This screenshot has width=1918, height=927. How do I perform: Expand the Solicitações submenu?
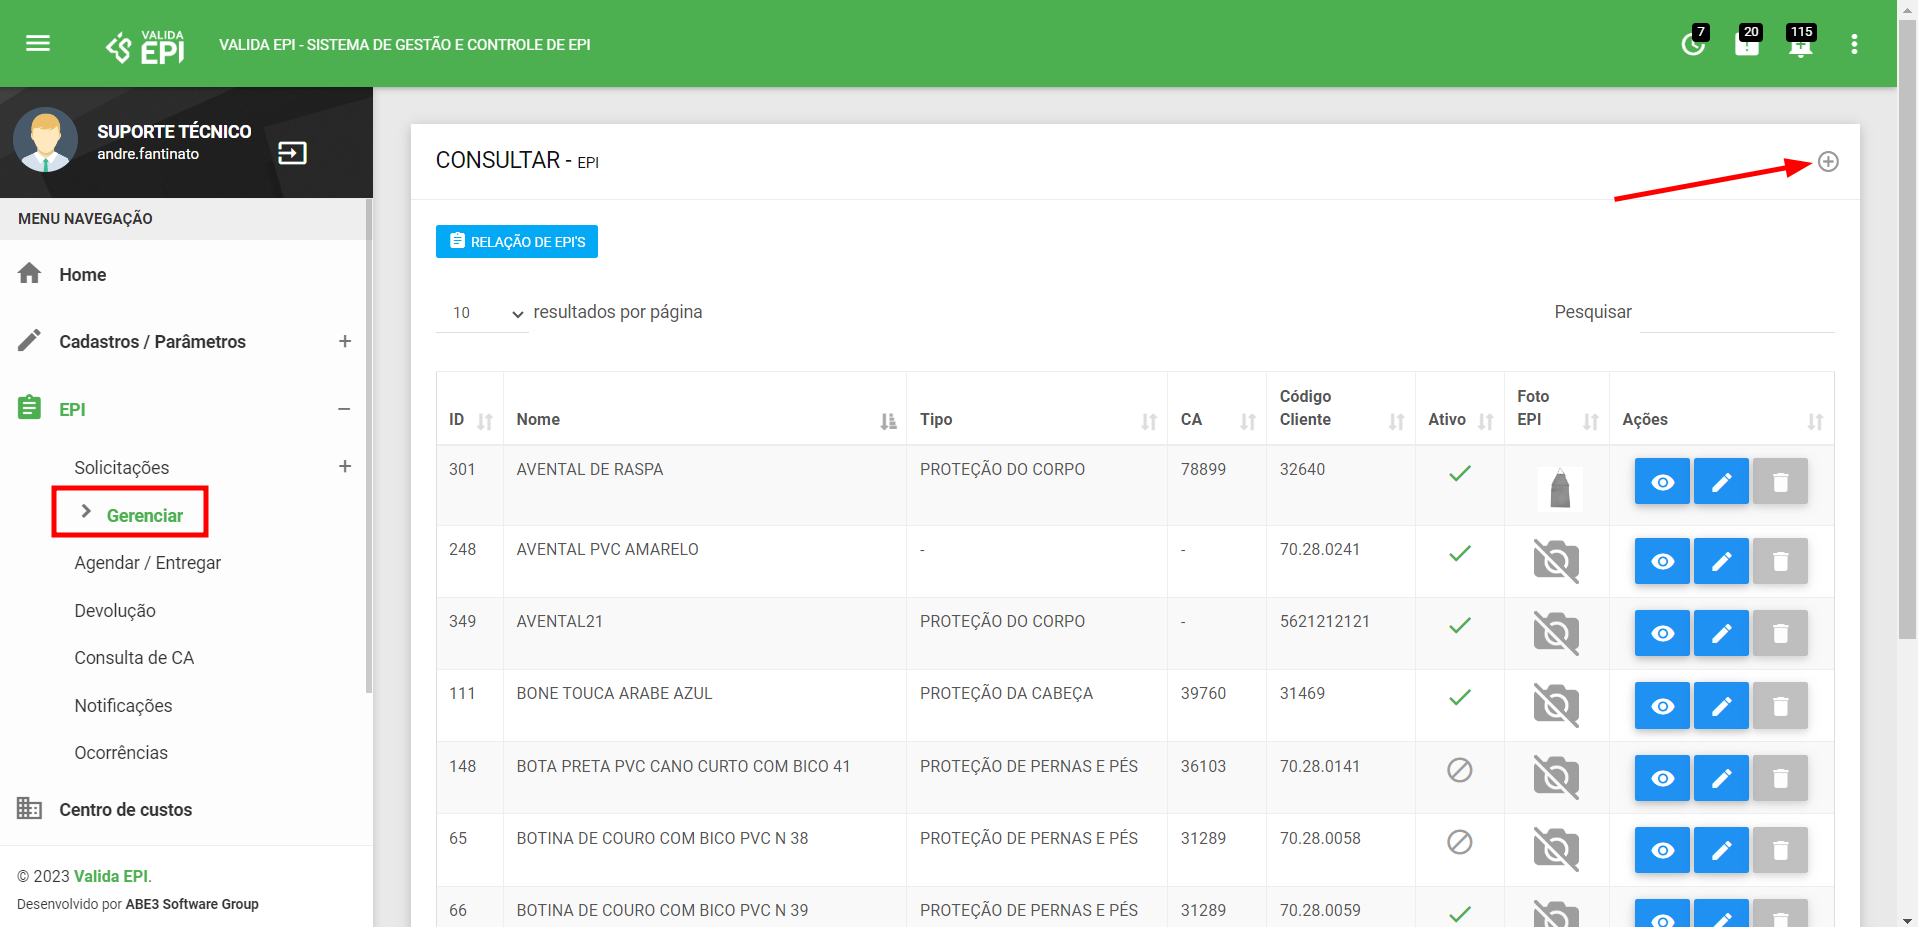click(x=344, y=466)
